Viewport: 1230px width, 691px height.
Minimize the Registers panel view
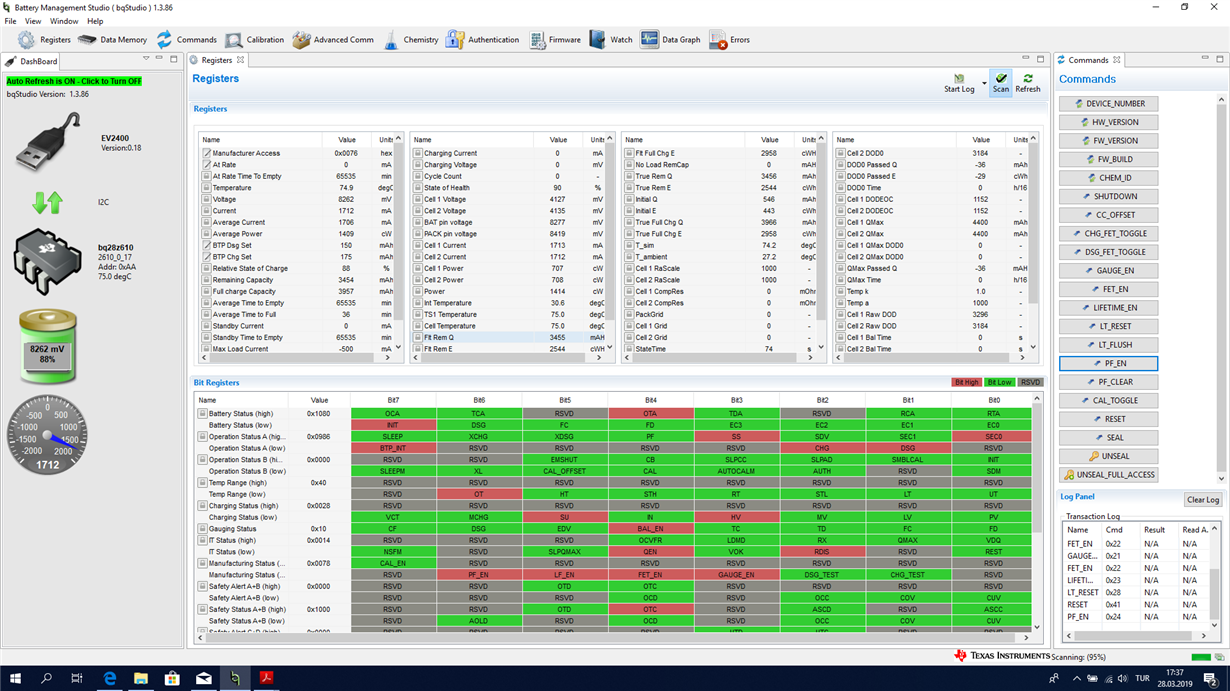coord(1026,59)
